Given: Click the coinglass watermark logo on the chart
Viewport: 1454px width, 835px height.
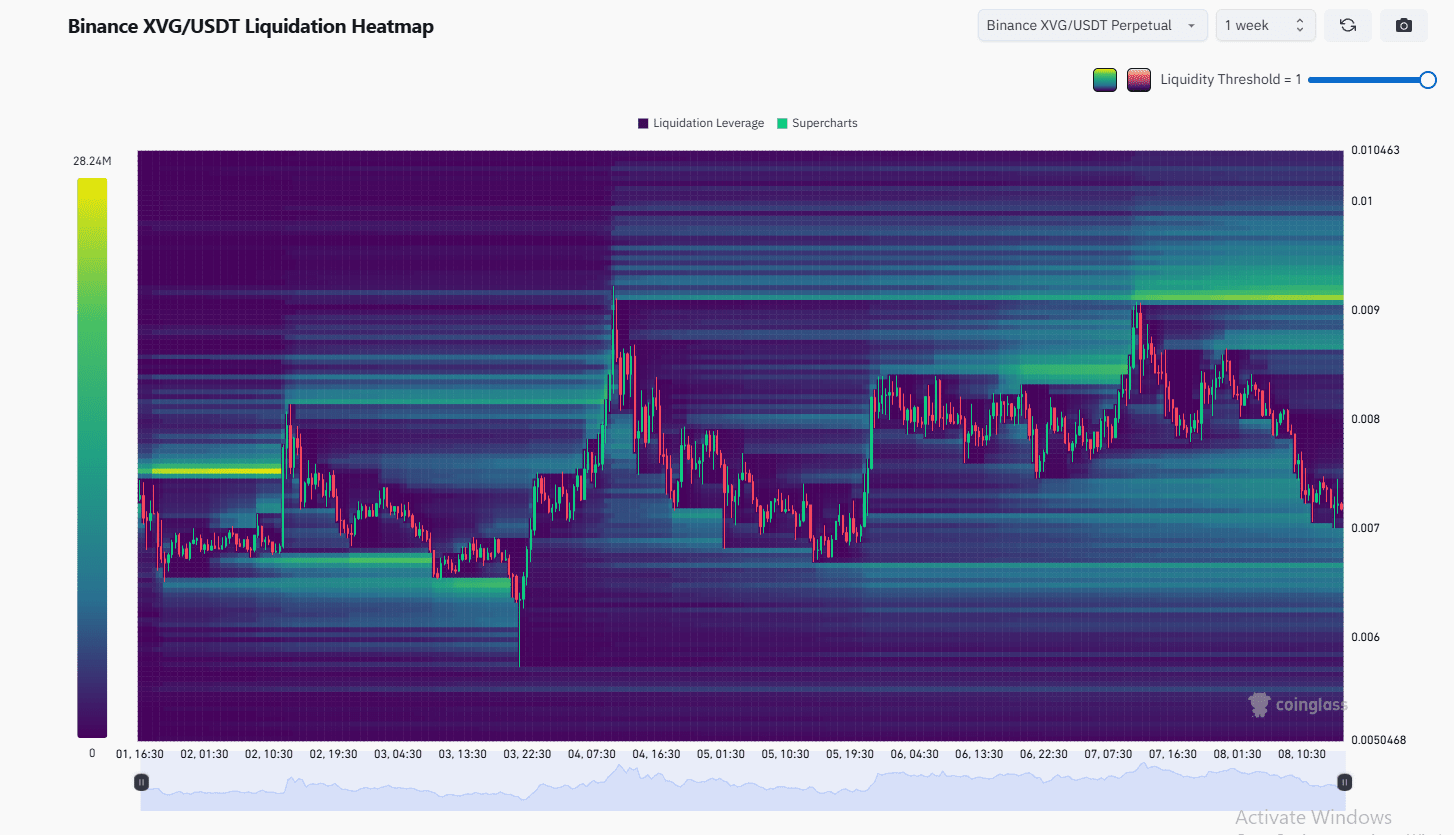Looking at the screenshot, I should pos(1297,705).
